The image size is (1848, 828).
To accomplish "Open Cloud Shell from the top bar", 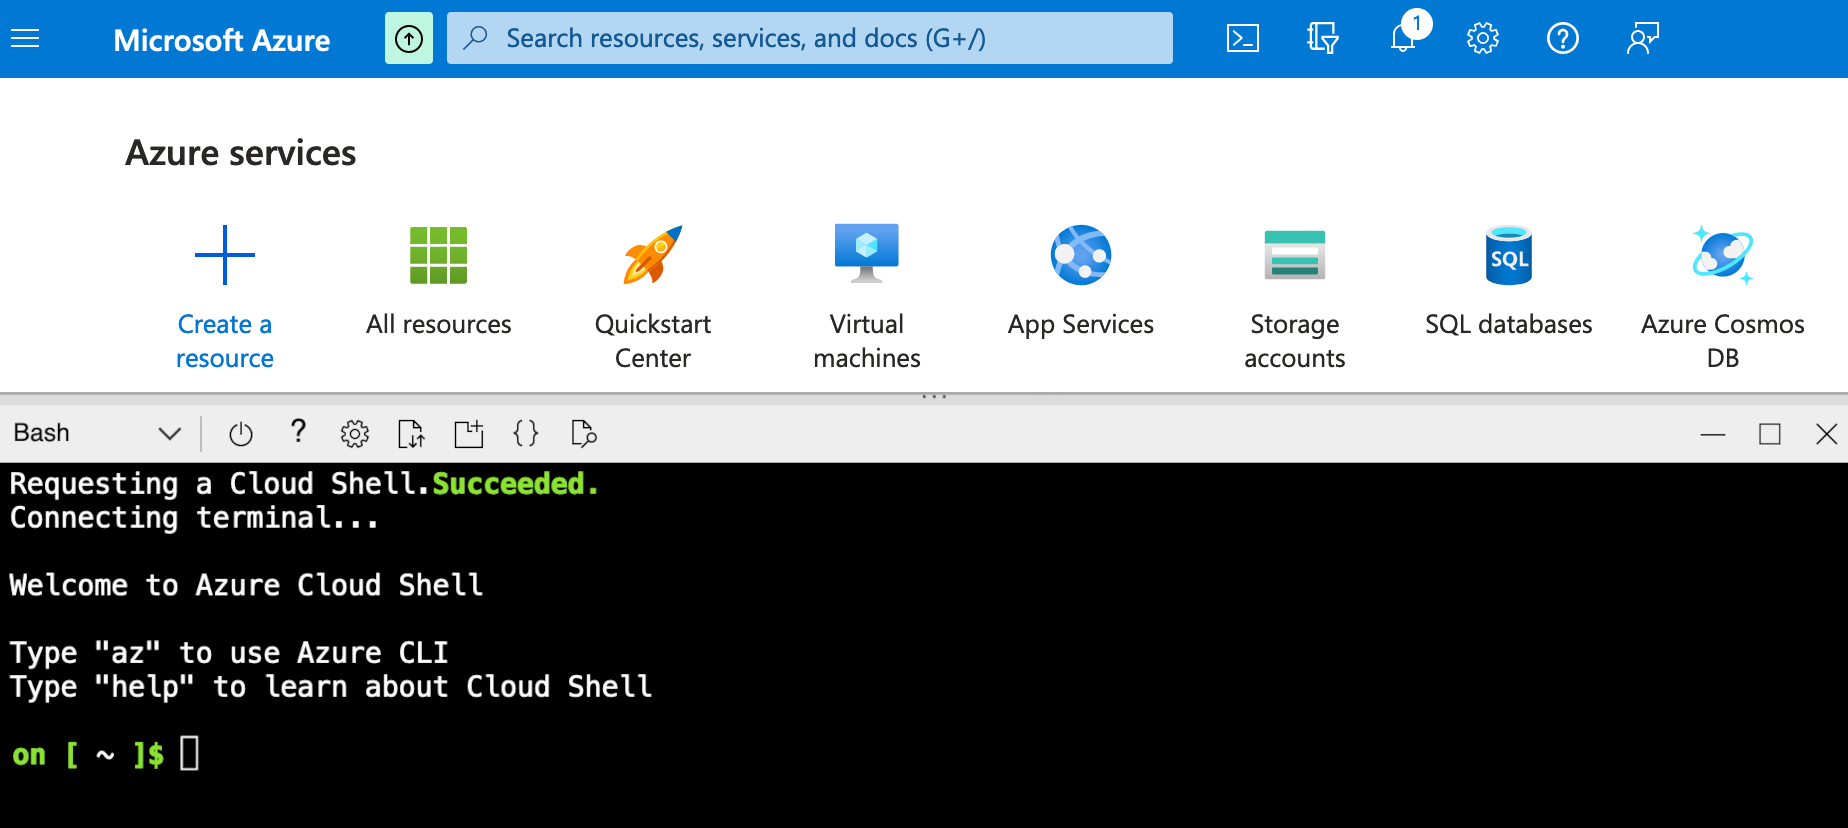I will point(1242,39).
